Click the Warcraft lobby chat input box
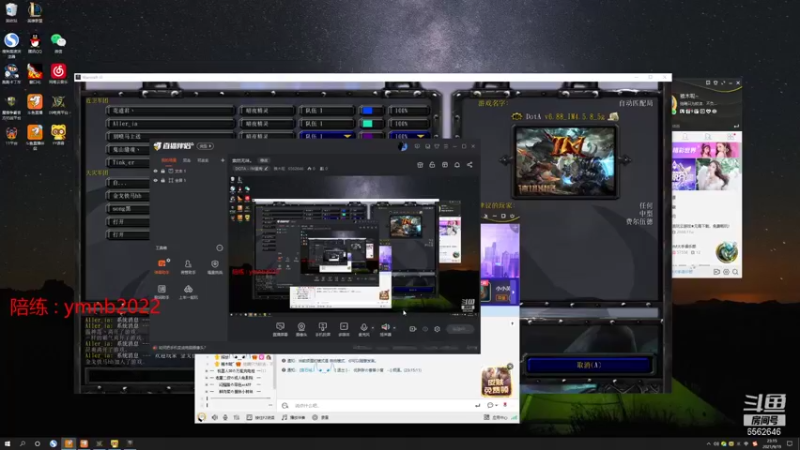This screenshot has width=800, height=450. tap(140, 376)
